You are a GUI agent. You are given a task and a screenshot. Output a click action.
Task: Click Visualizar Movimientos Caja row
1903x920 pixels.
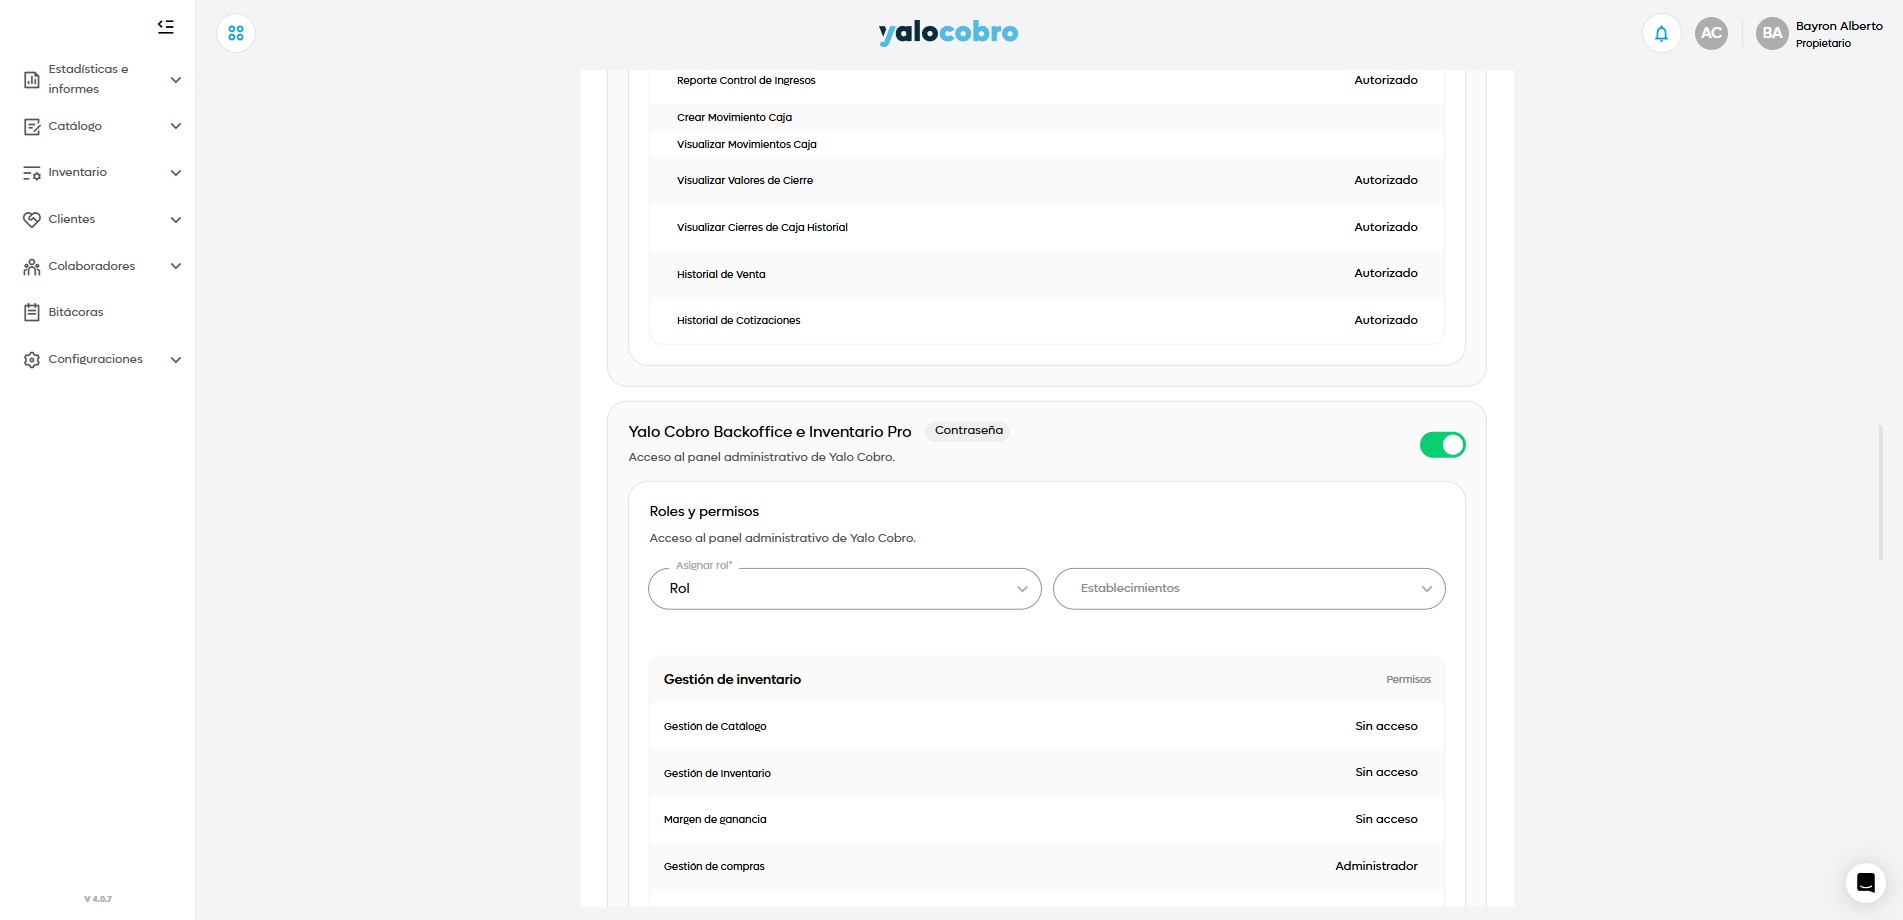[1046, 144]
